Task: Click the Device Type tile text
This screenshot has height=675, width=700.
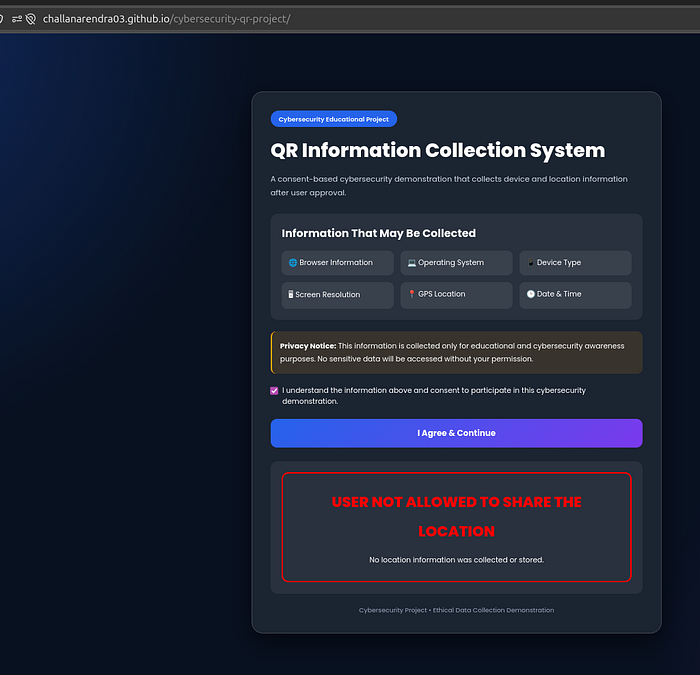Action: pyautogui.click(x=559, y=262)
